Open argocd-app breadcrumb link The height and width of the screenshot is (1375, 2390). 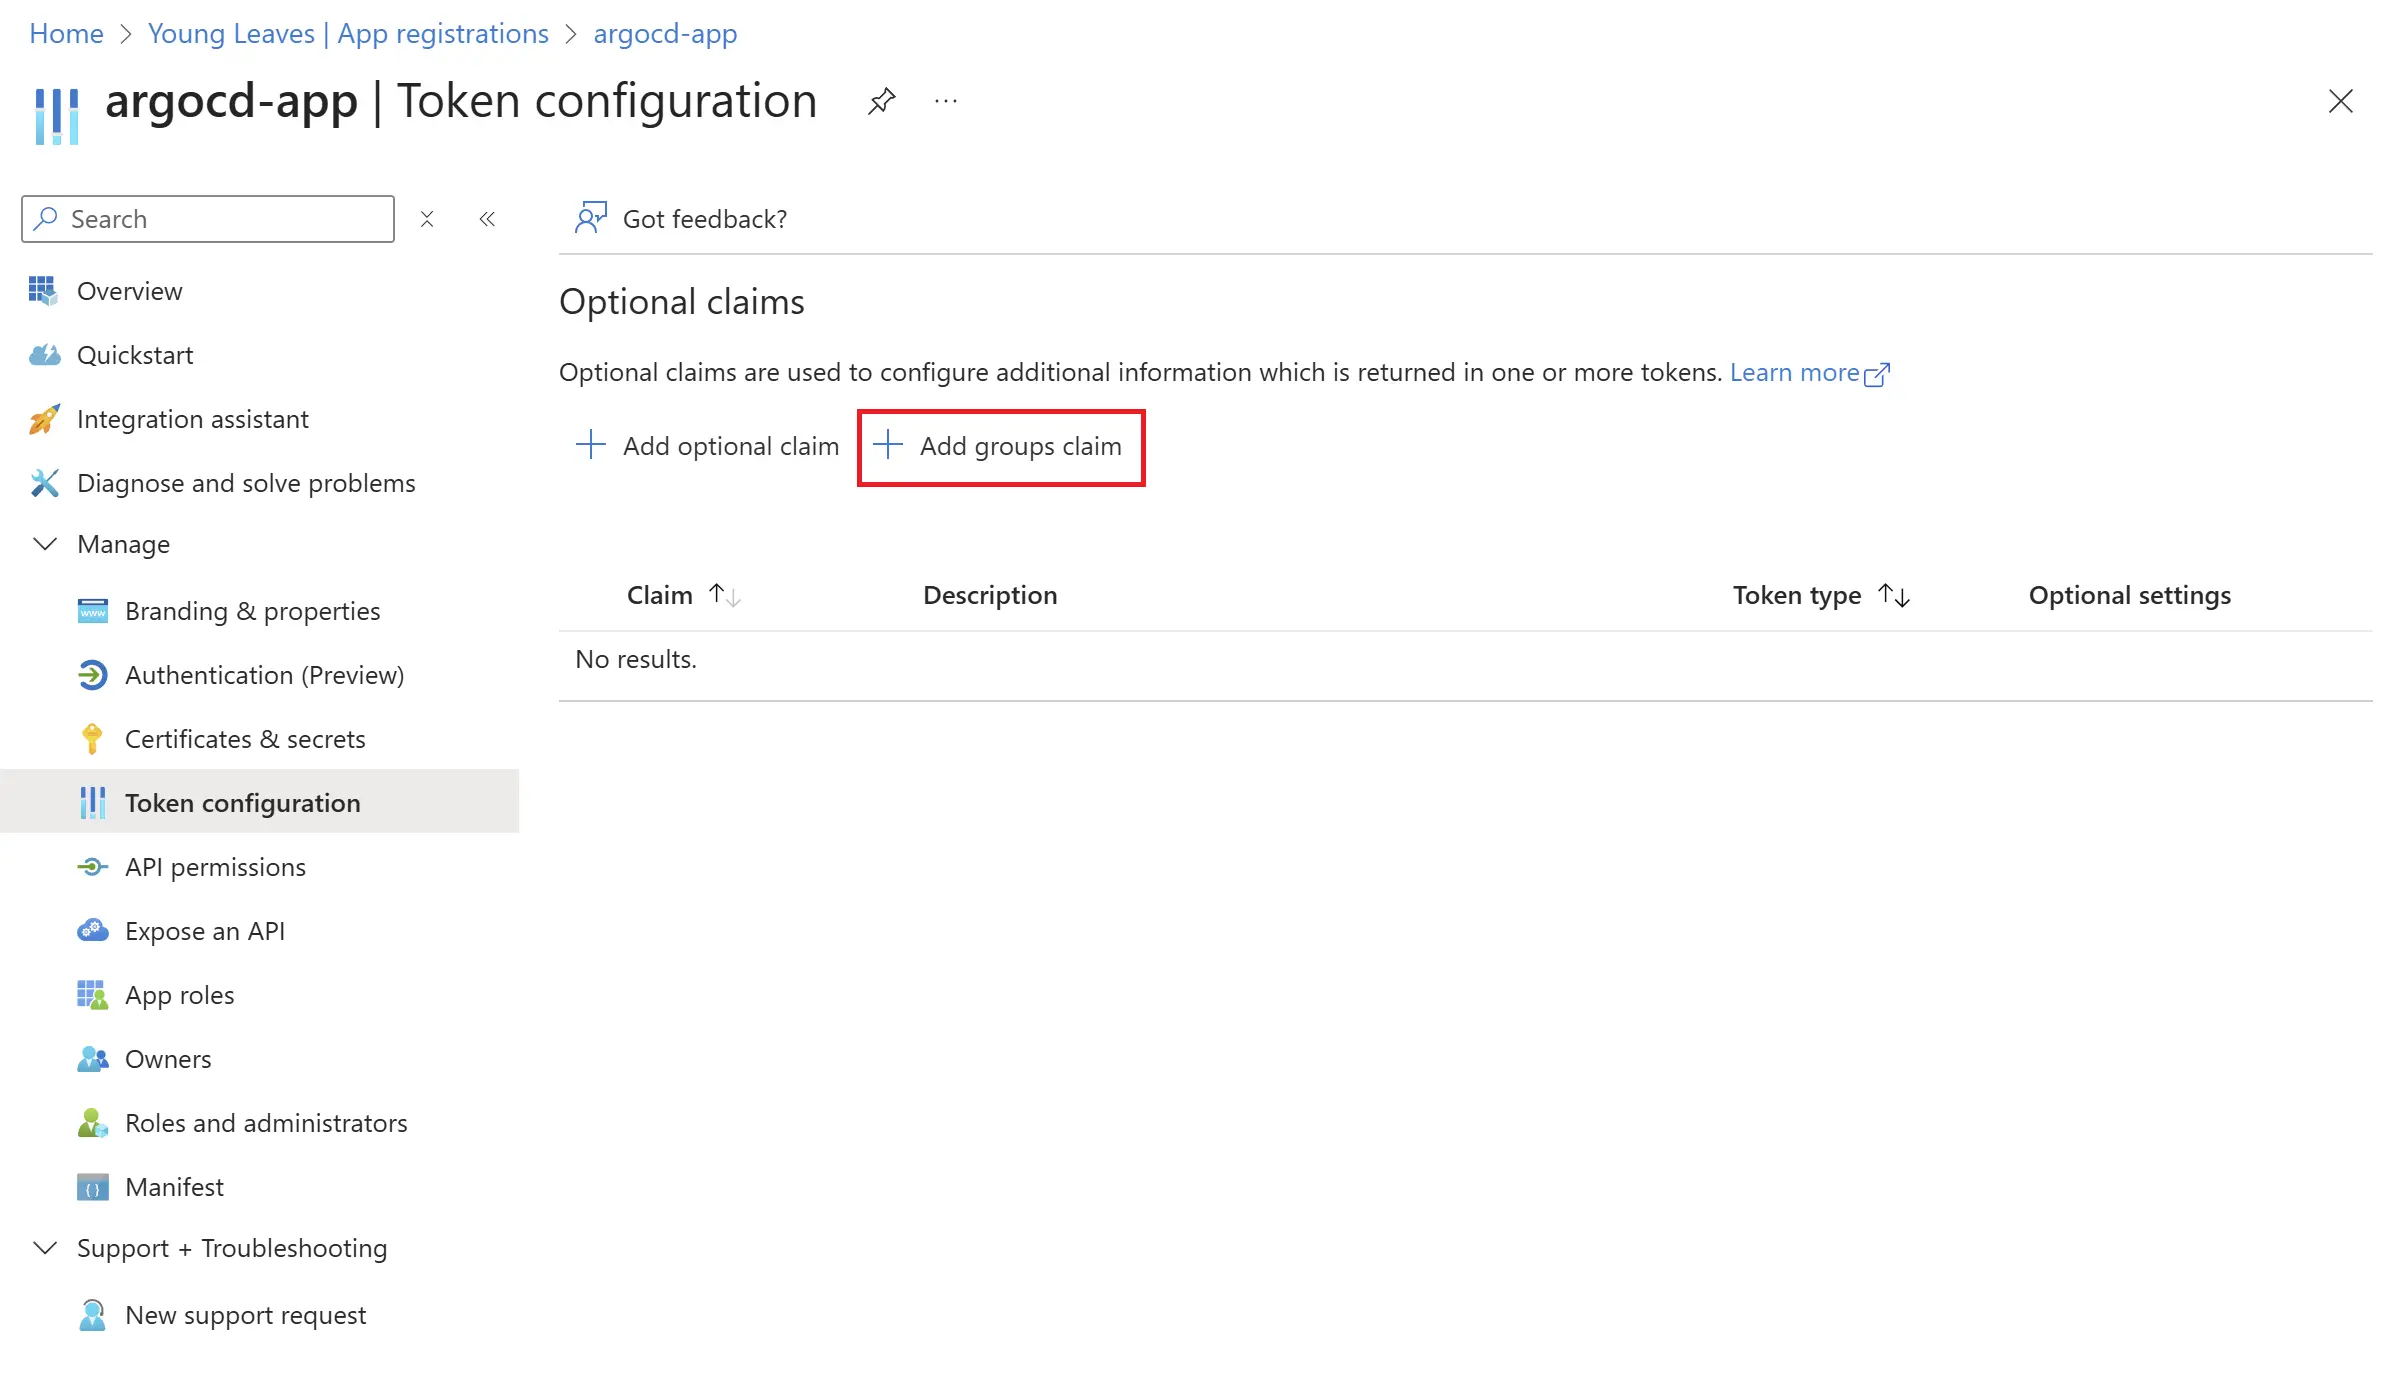tap(665, 33)
